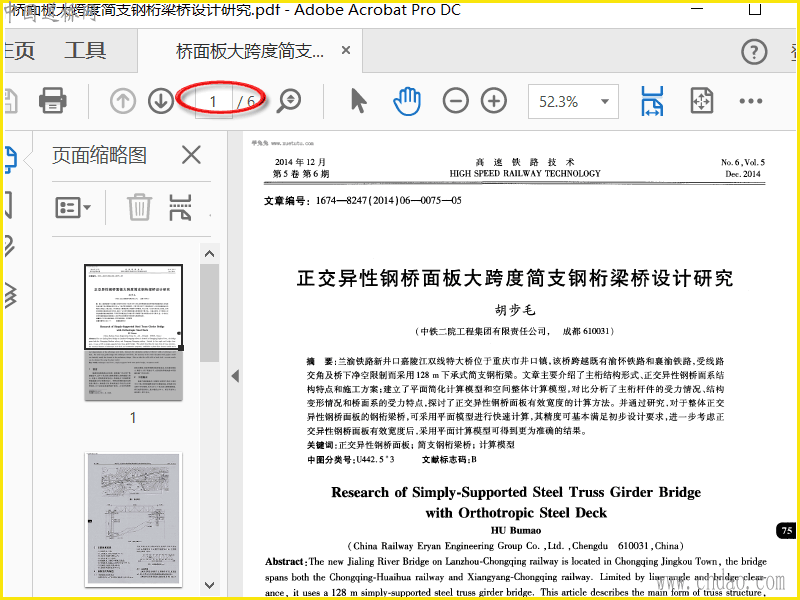The image size is (800, 600).
Task: Click the page 75 marker badge
Action: pos(786,531)
